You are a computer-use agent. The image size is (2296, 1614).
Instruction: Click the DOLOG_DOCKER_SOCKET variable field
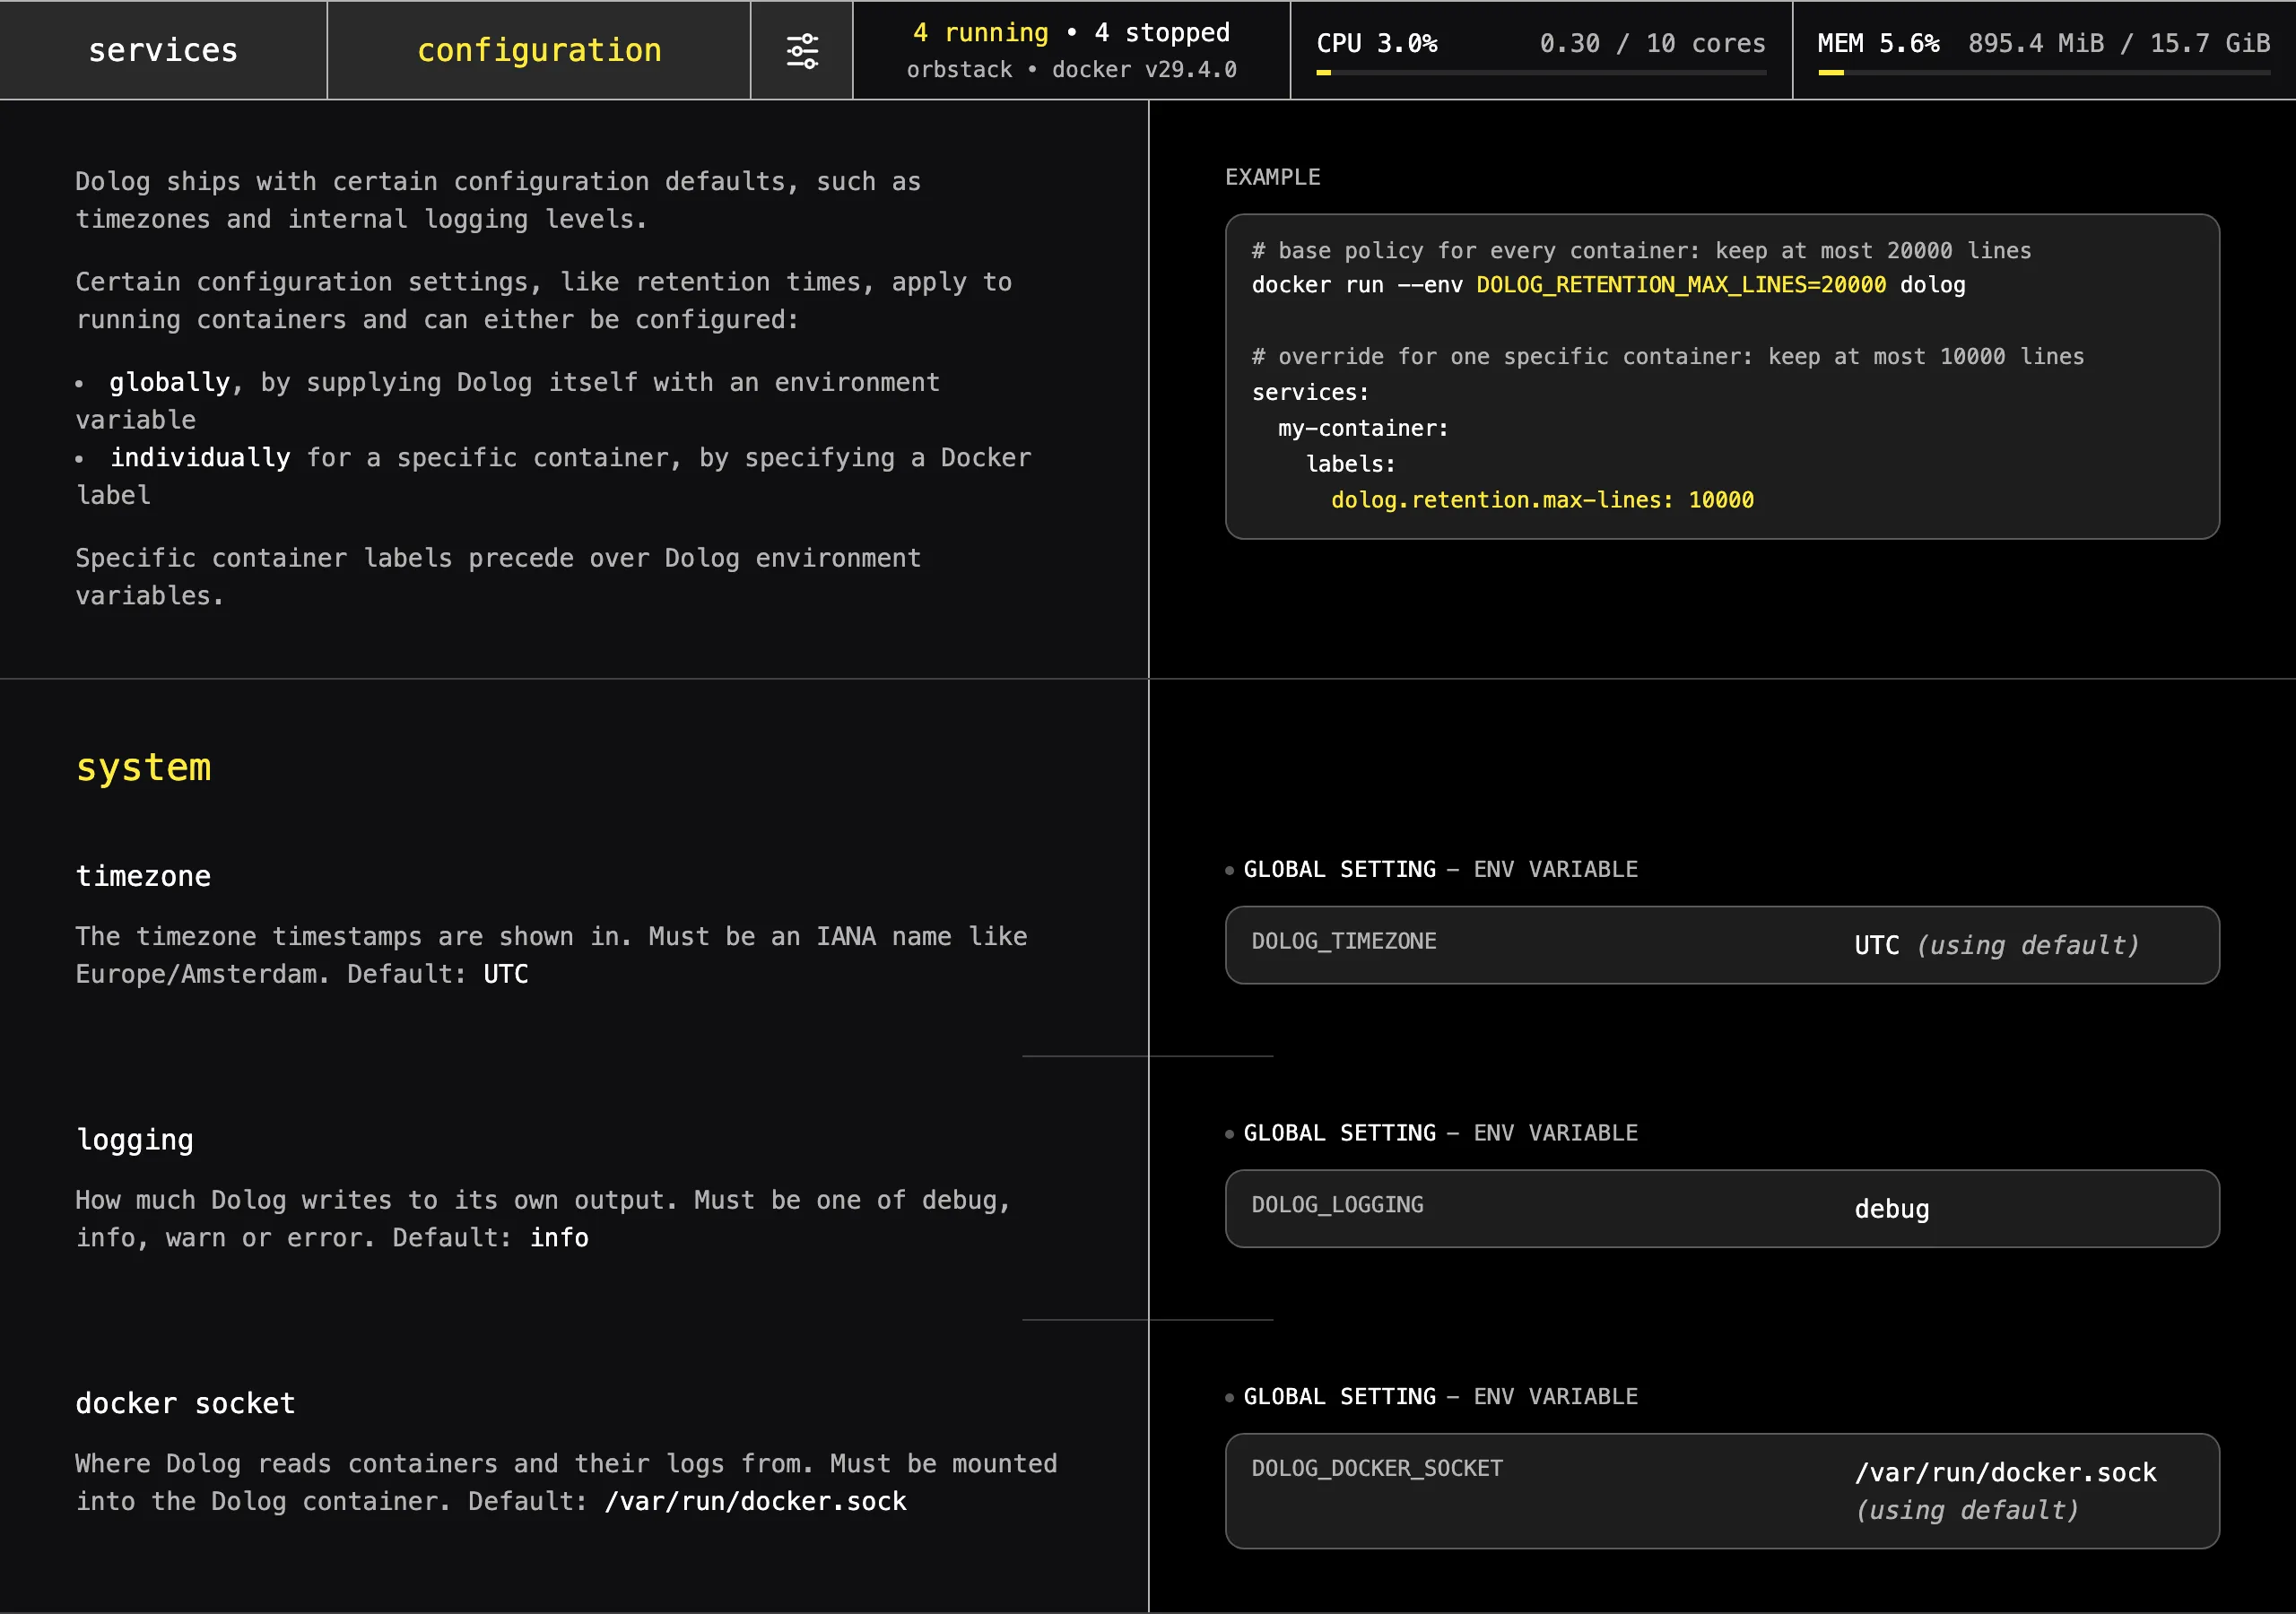pyautogui.click(x=1722, y=1491)
